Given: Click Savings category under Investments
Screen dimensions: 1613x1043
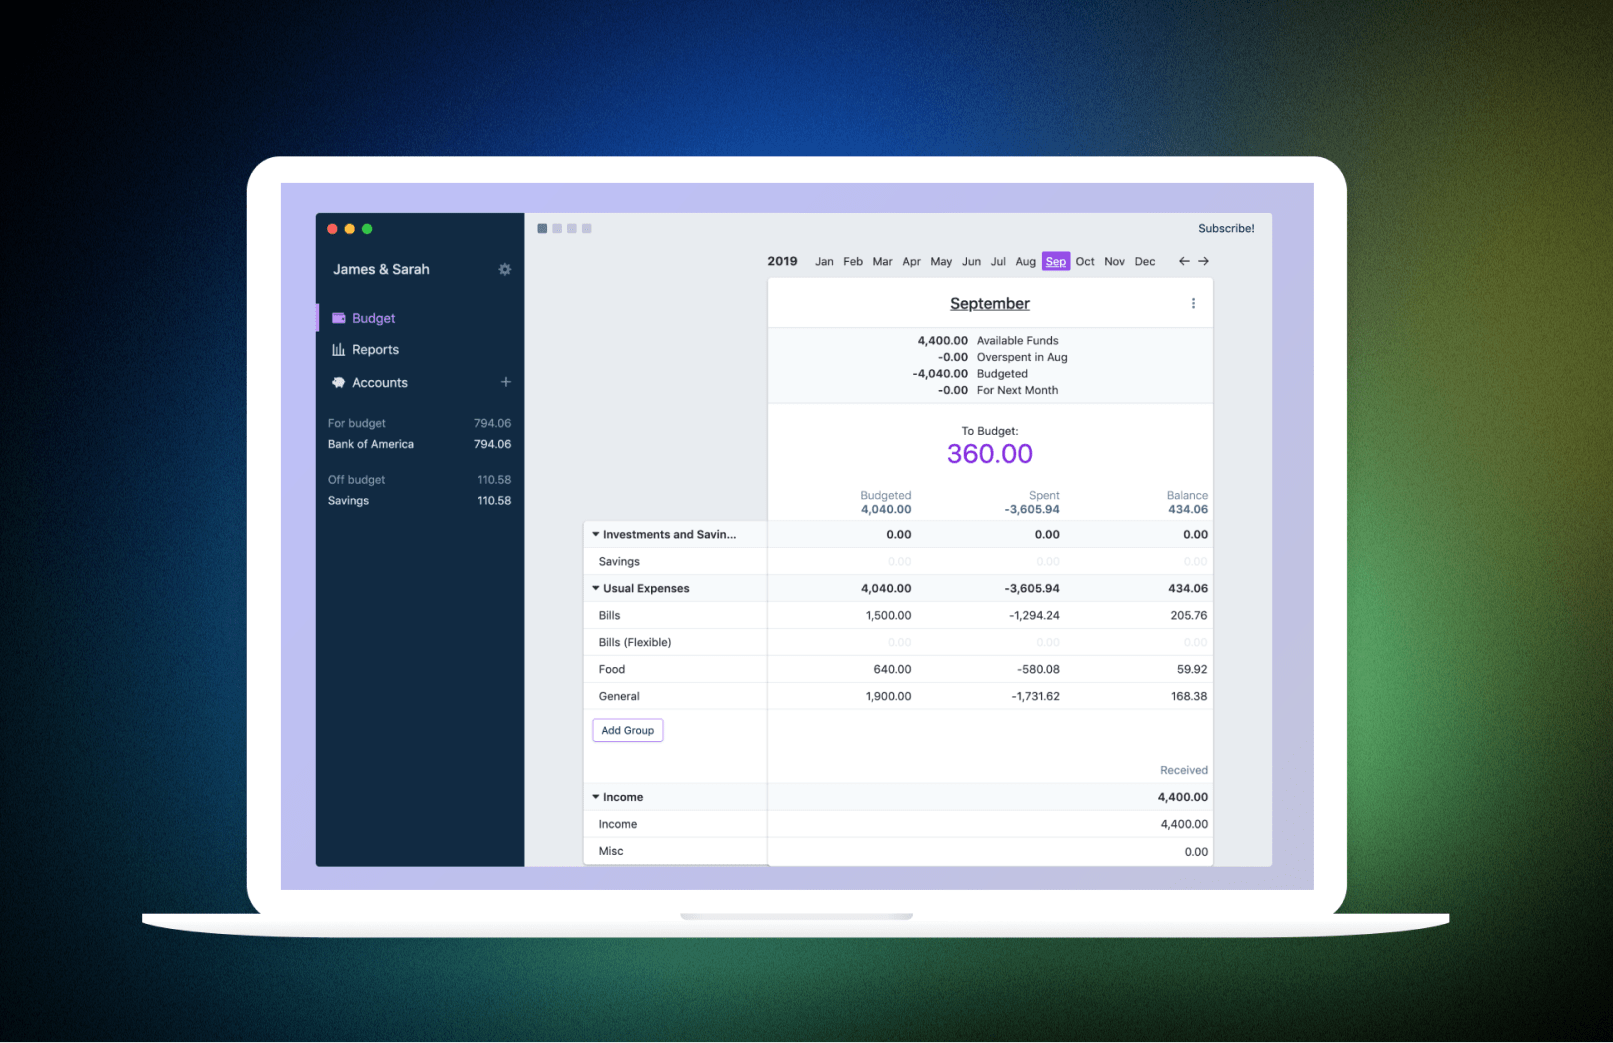Looking at the screenshot, I should click(x=619, y=562).
